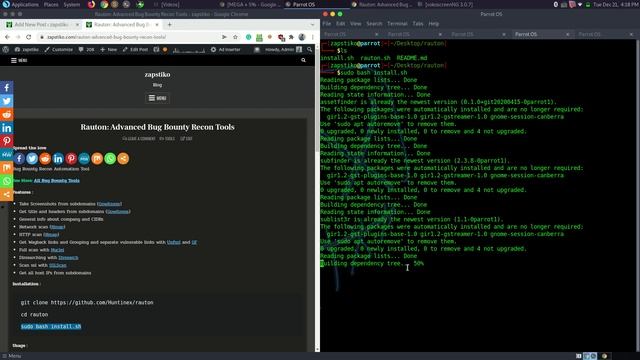Click Edit Post in admin bar
The width and height of the screenshot is (640, 360).
pos(135,49)
